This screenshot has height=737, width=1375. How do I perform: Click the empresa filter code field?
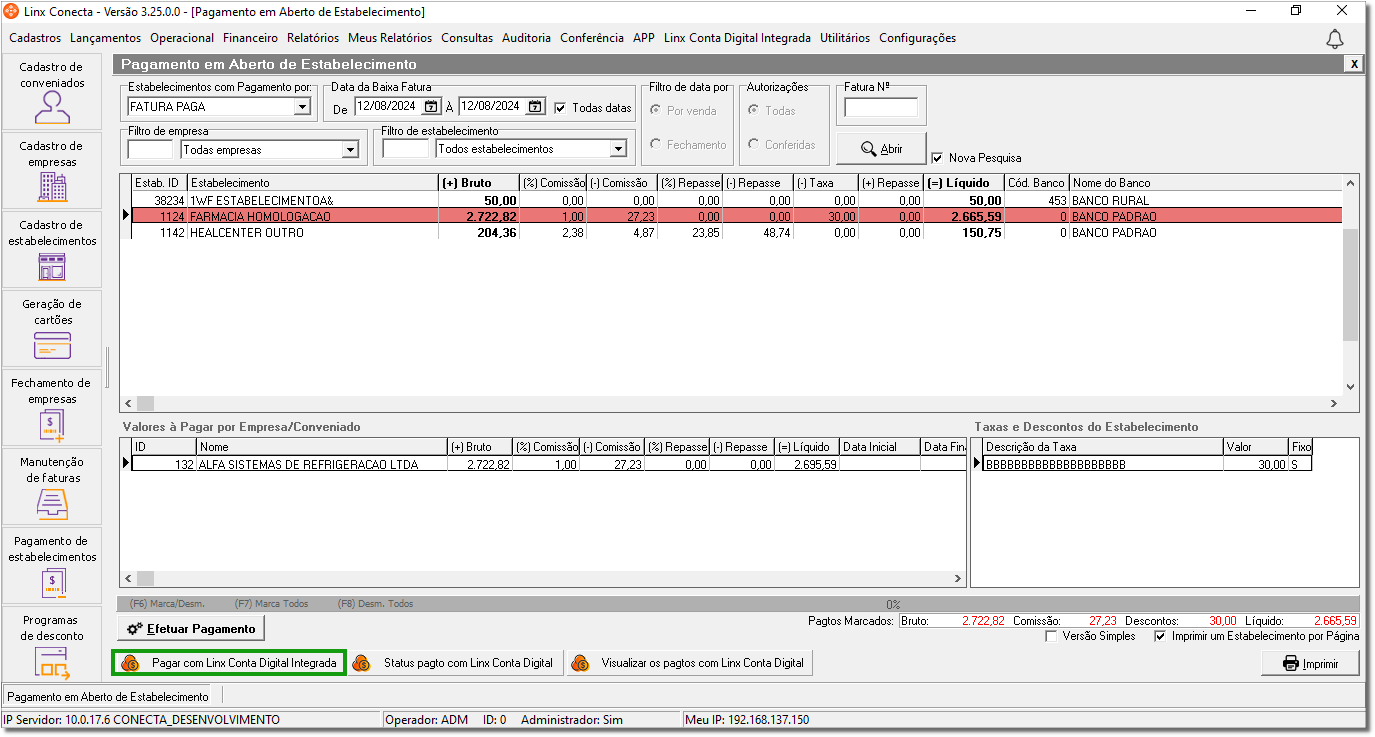[151, 150]
